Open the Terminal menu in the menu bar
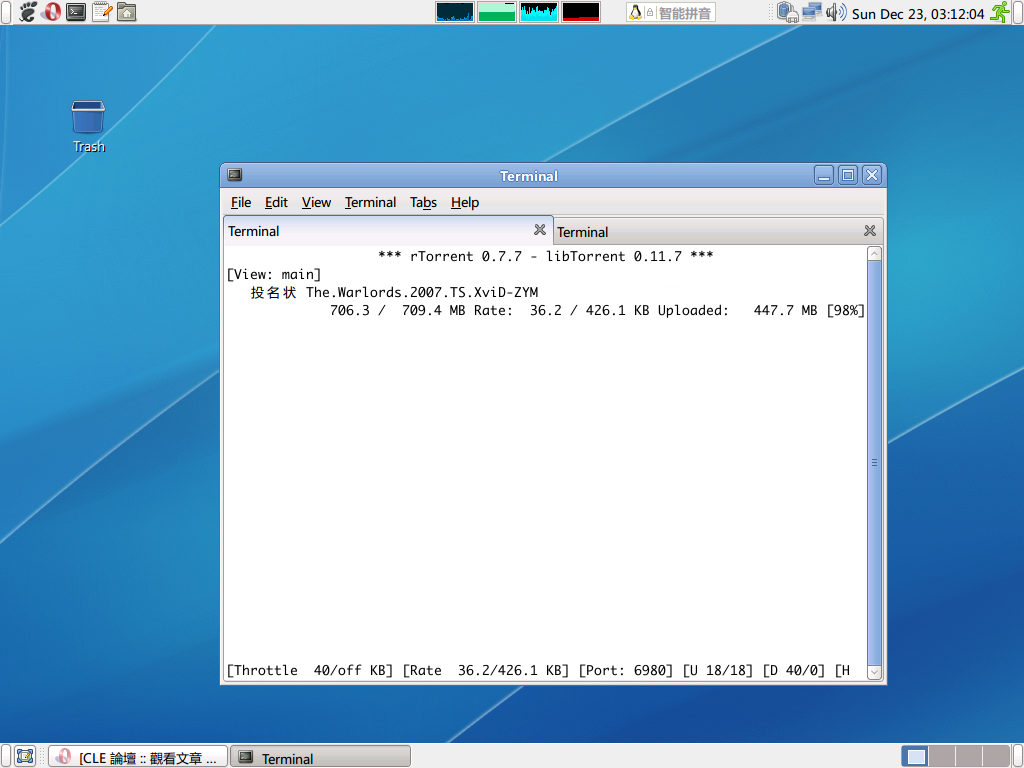 pyautogui.click(x=370, y=202)
